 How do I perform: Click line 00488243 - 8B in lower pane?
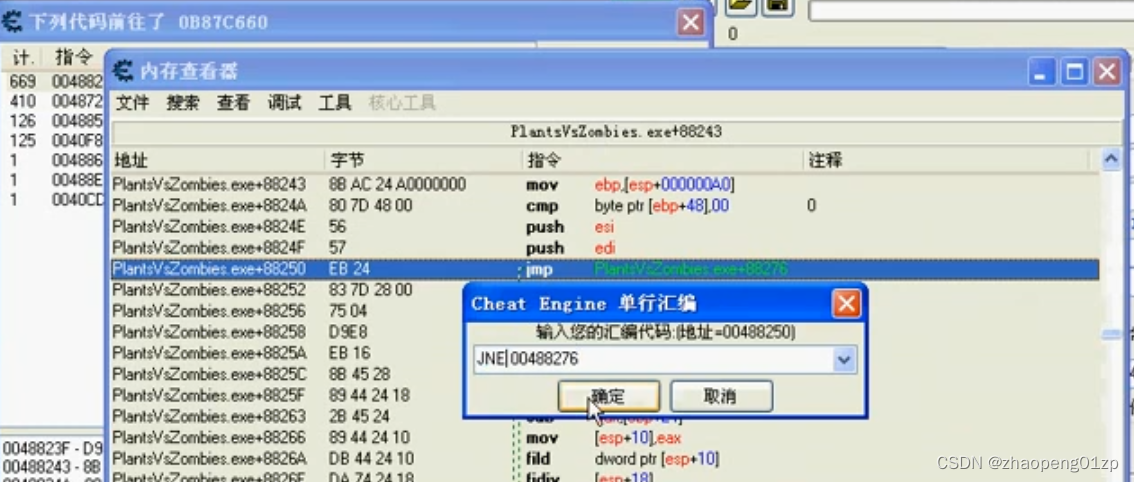coord(53,465)
